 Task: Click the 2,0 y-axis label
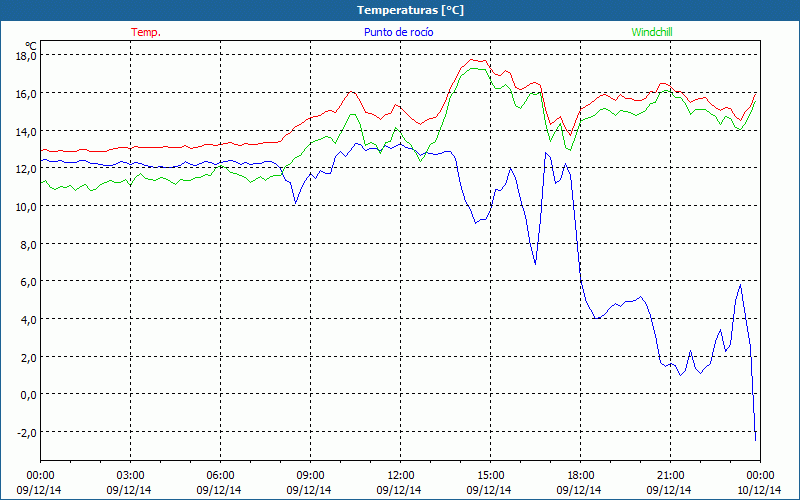pyautogui.click(x=28, y=357)
